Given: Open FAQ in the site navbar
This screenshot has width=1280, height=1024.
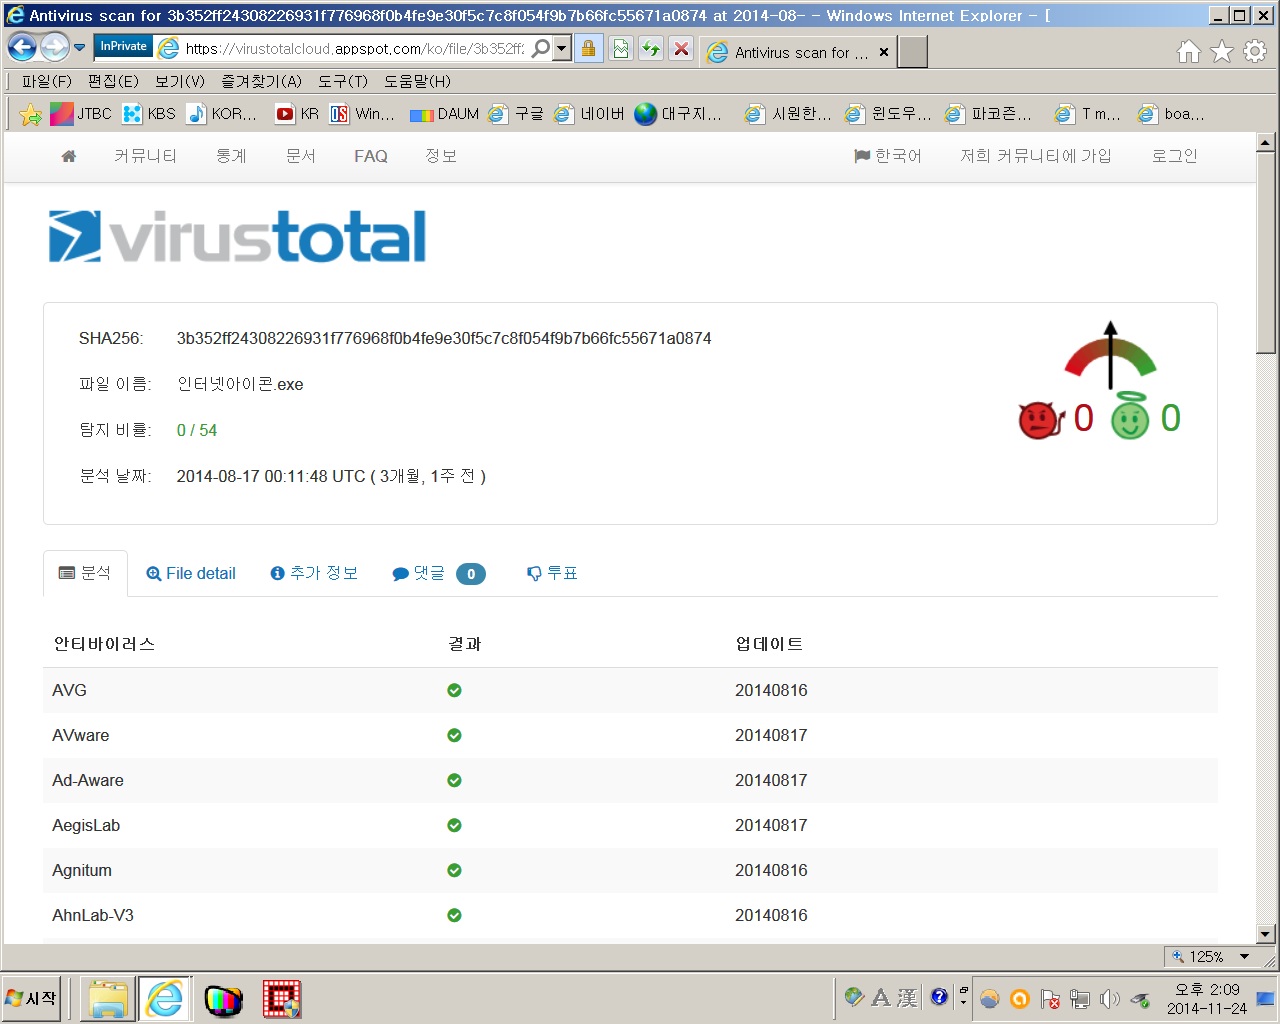Looking at the screenshot, I should pos(371,156).
